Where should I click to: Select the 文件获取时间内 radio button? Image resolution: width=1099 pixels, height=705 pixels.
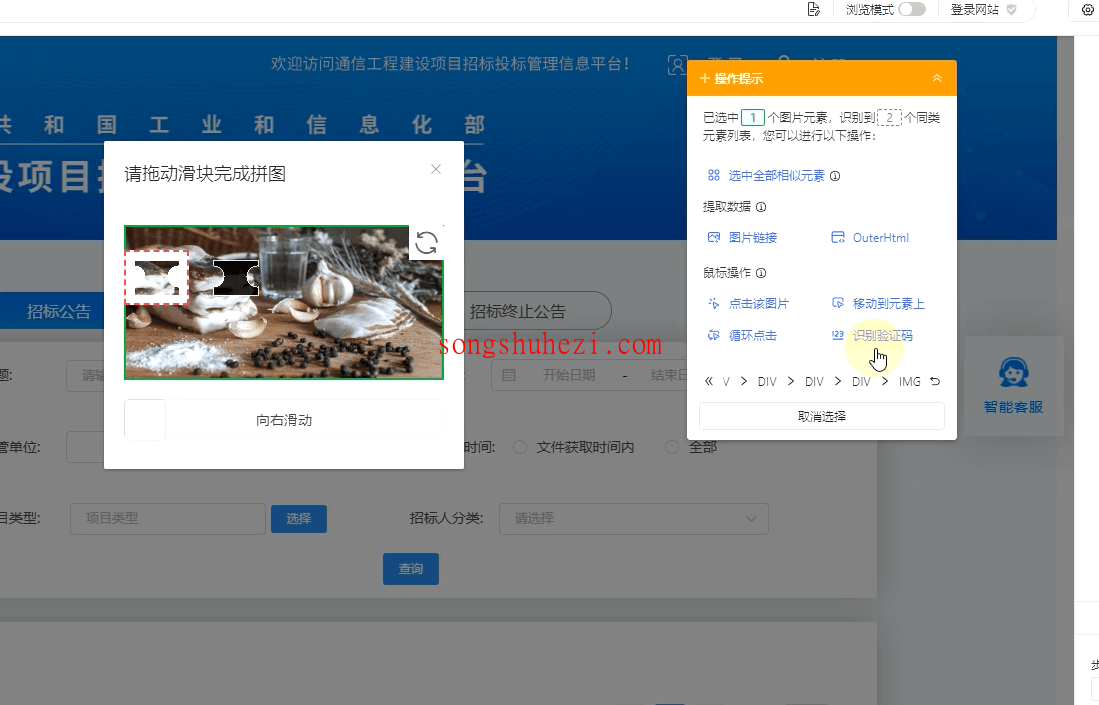[520, 447]
